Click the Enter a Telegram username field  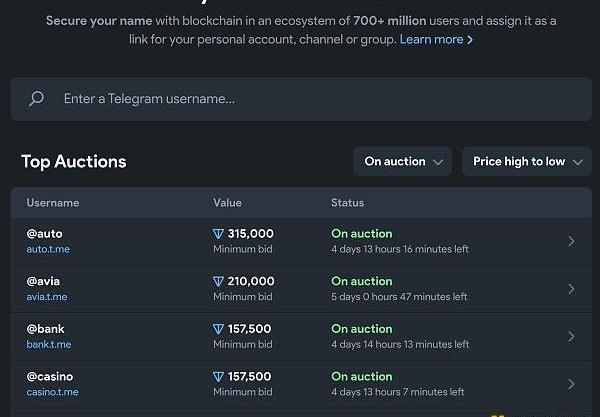[300, 99]
